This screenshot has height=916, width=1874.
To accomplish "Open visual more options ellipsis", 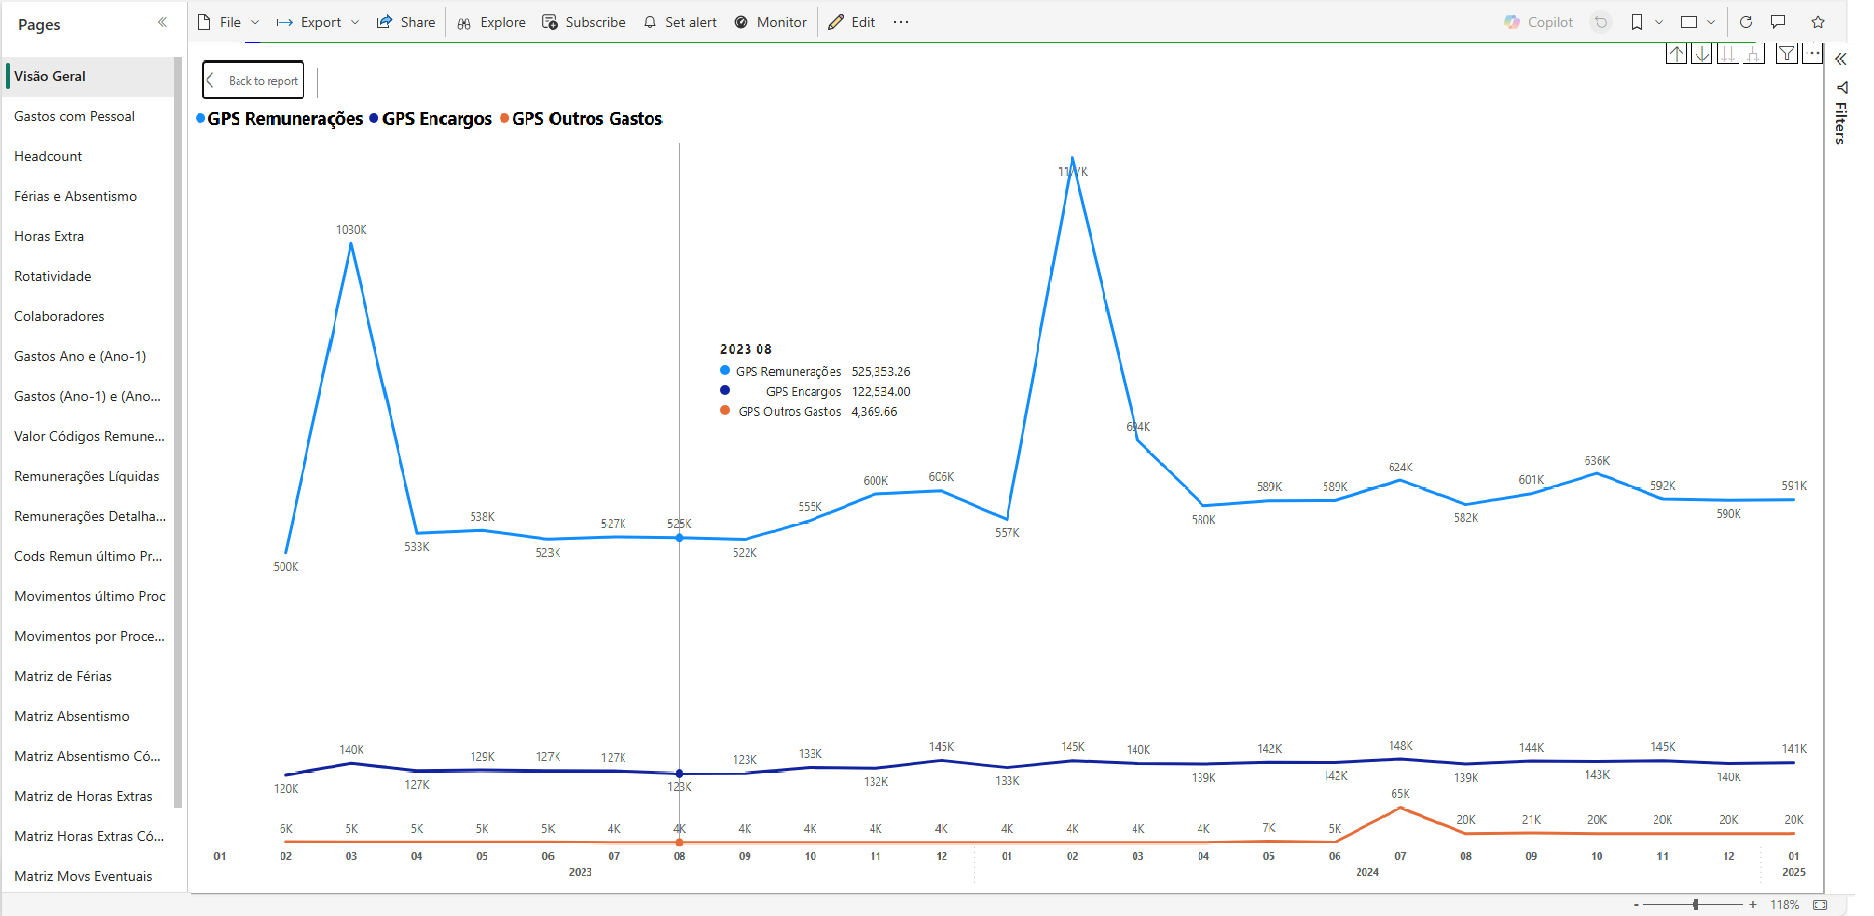I will click(1813, 53).
